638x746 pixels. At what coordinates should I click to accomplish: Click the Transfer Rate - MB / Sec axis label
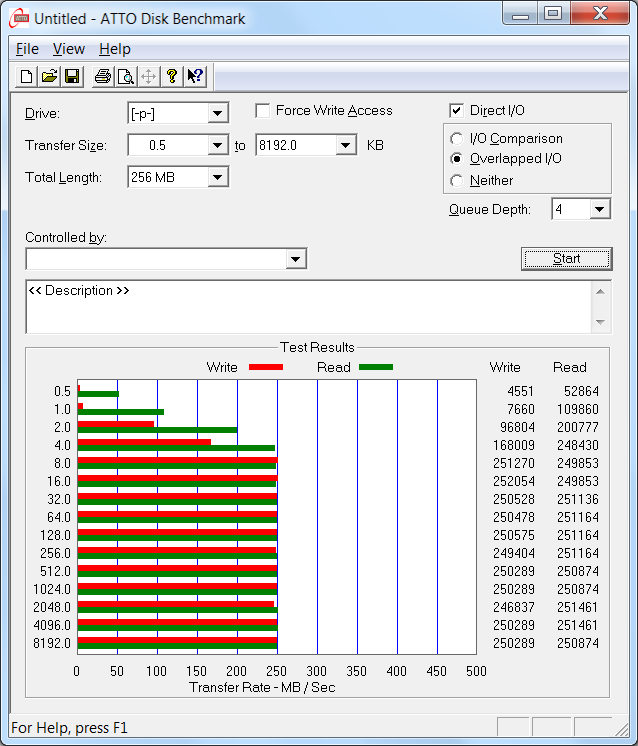[262, 687]
